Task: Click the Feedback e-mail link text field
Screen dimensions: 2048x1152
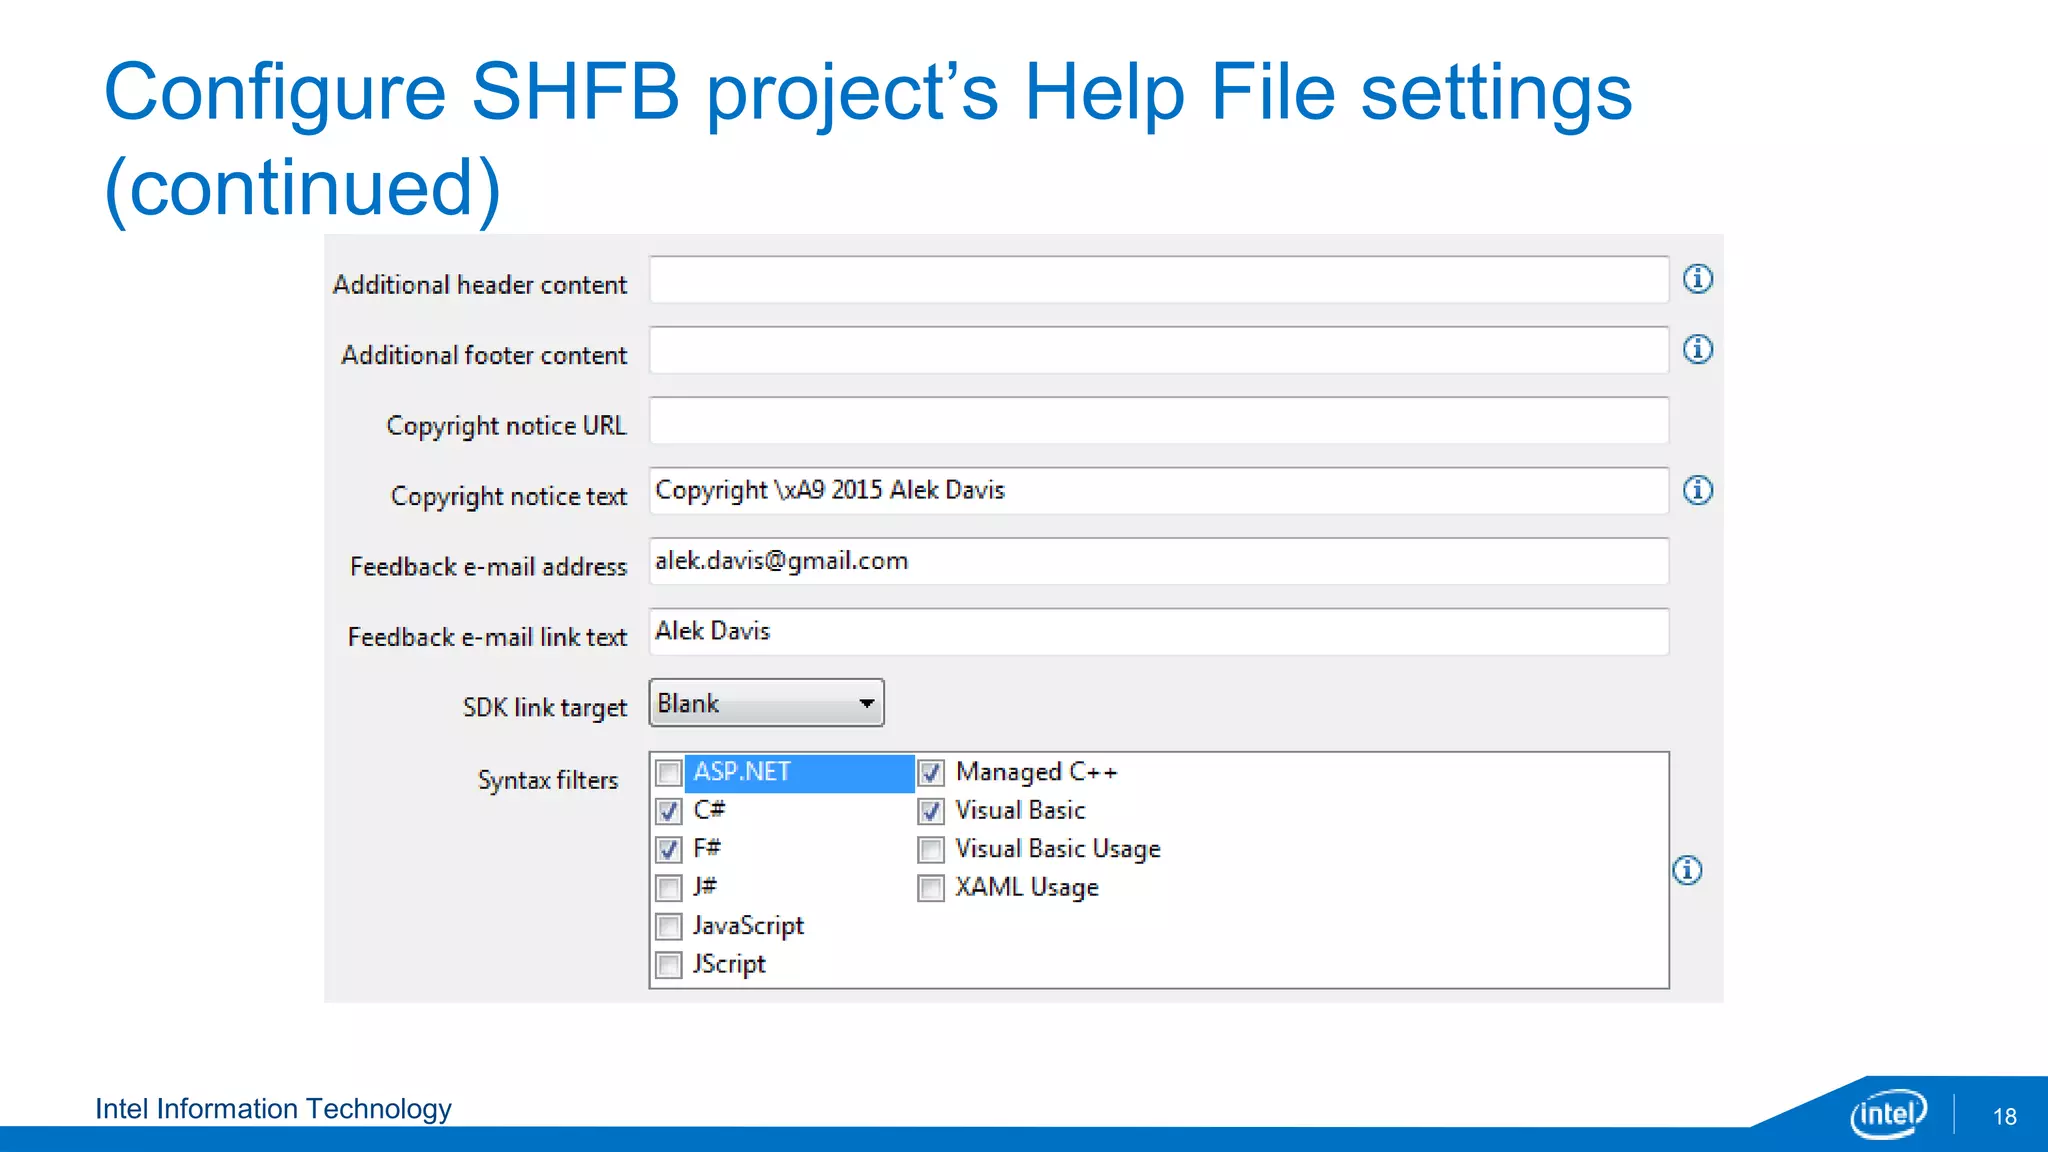Action: click(x=1159, y=632)
